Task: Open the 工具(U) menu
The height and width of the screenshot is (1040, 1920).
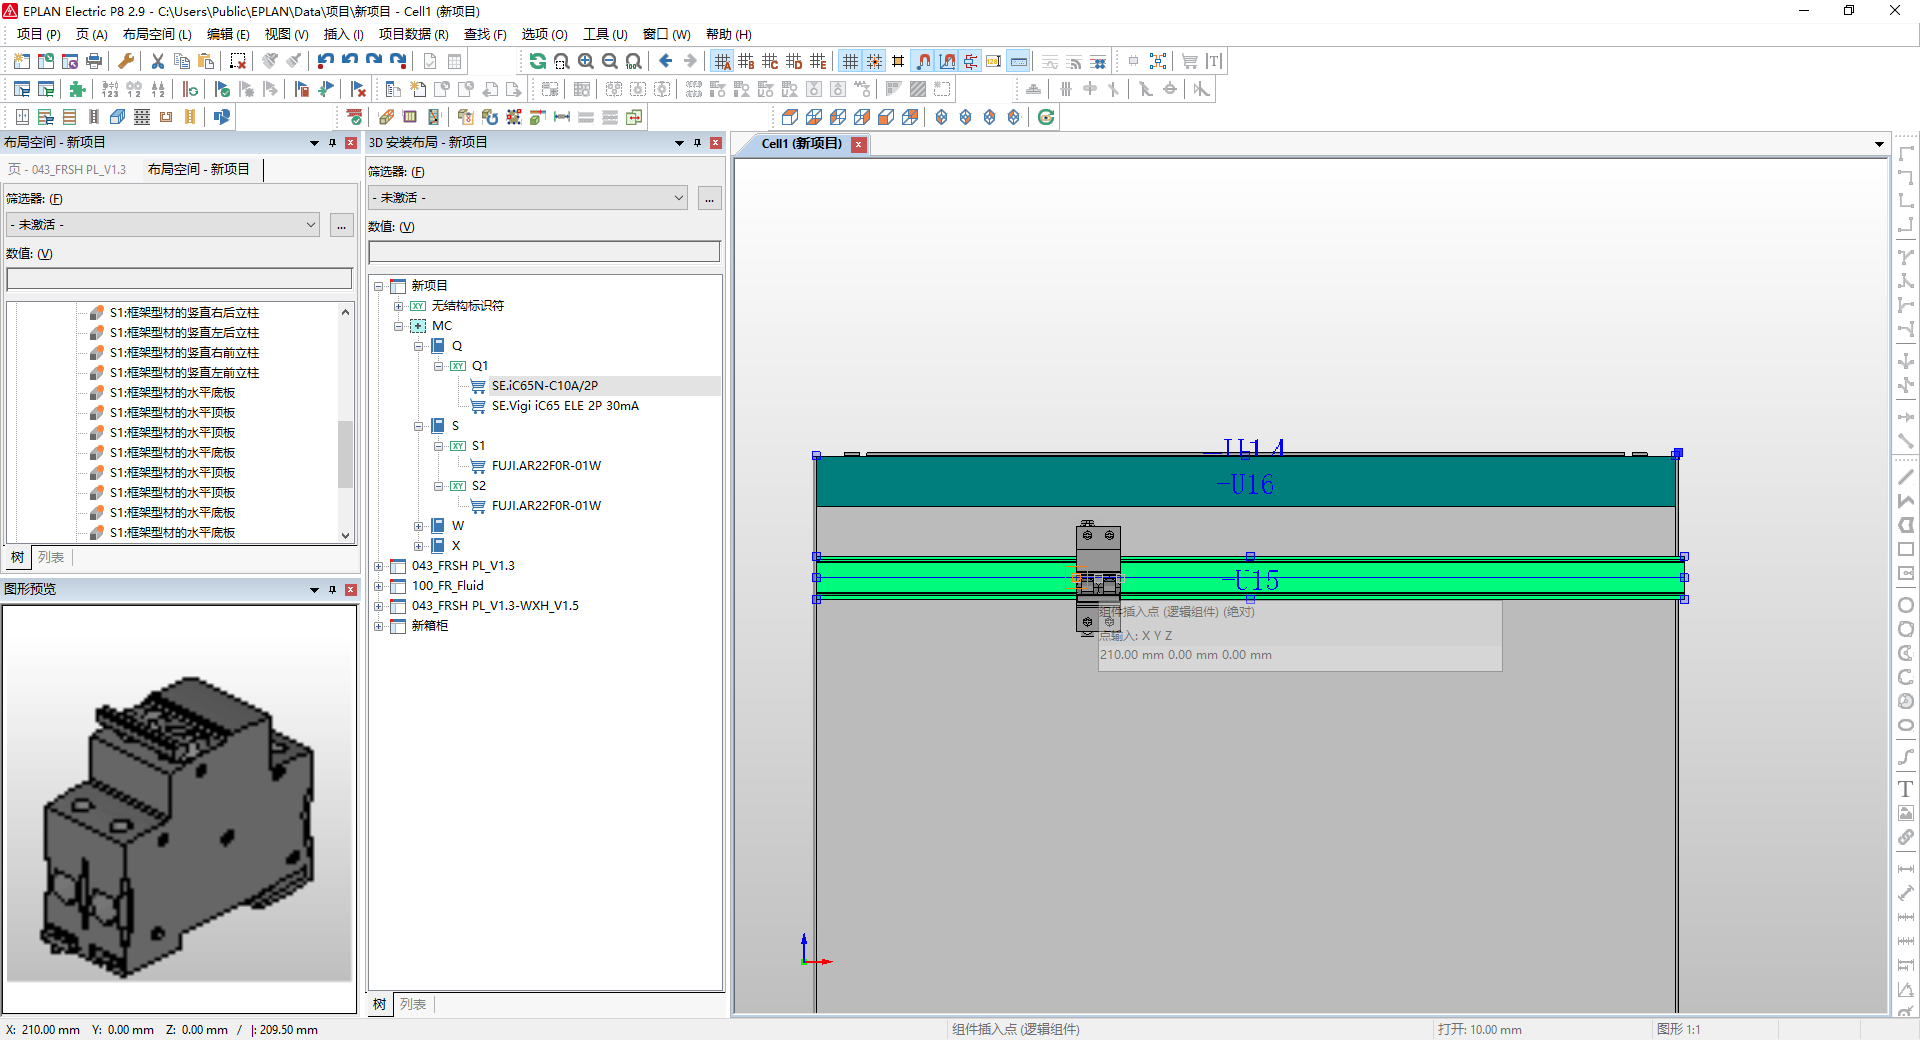Action: [604, 33]
